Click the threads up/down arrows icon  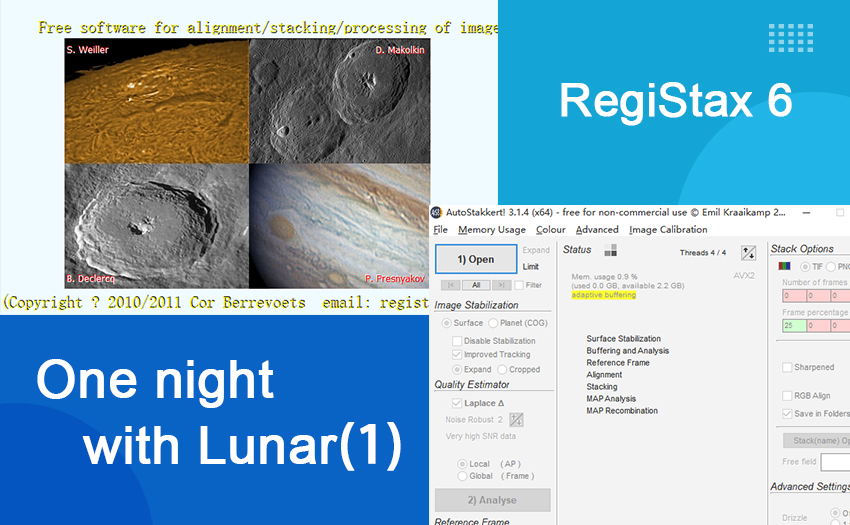point(748,252)
